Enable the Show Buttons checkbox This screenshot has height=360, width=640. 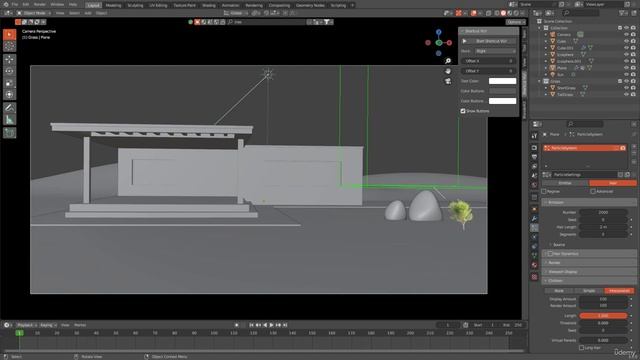(463, 111)
